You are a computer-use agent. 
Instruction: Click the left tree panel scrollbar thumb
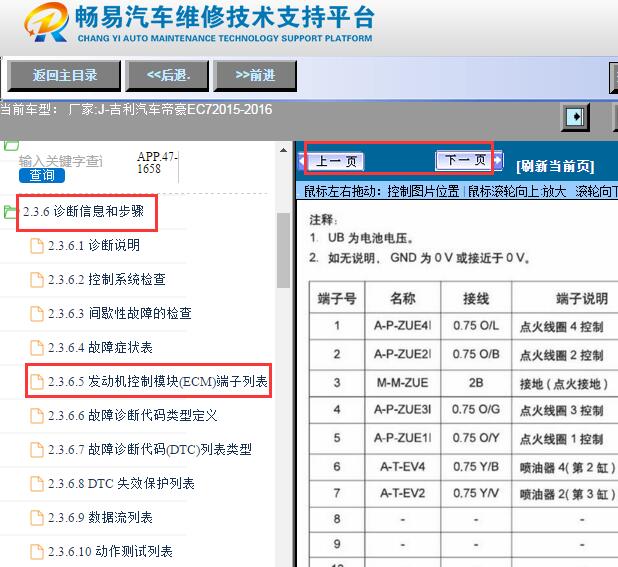point(283,251)
